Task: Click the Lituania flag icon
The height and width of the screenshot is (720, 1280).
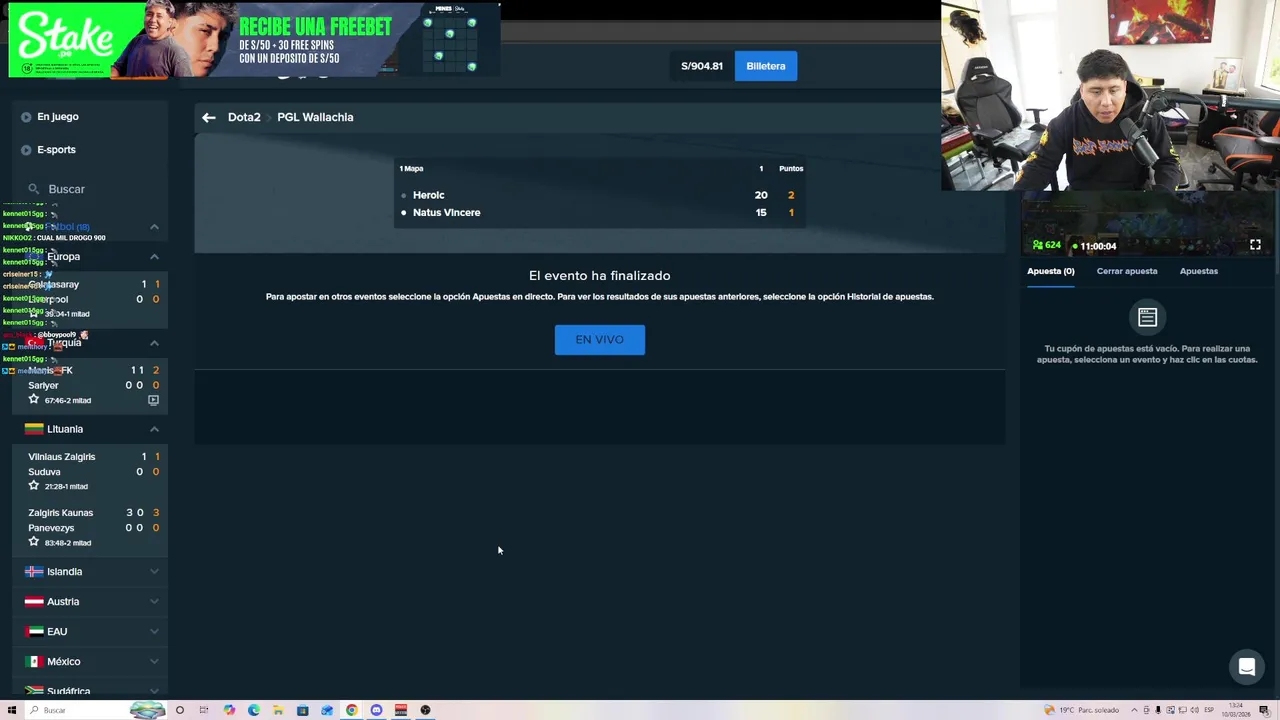Action: (34, 429)
